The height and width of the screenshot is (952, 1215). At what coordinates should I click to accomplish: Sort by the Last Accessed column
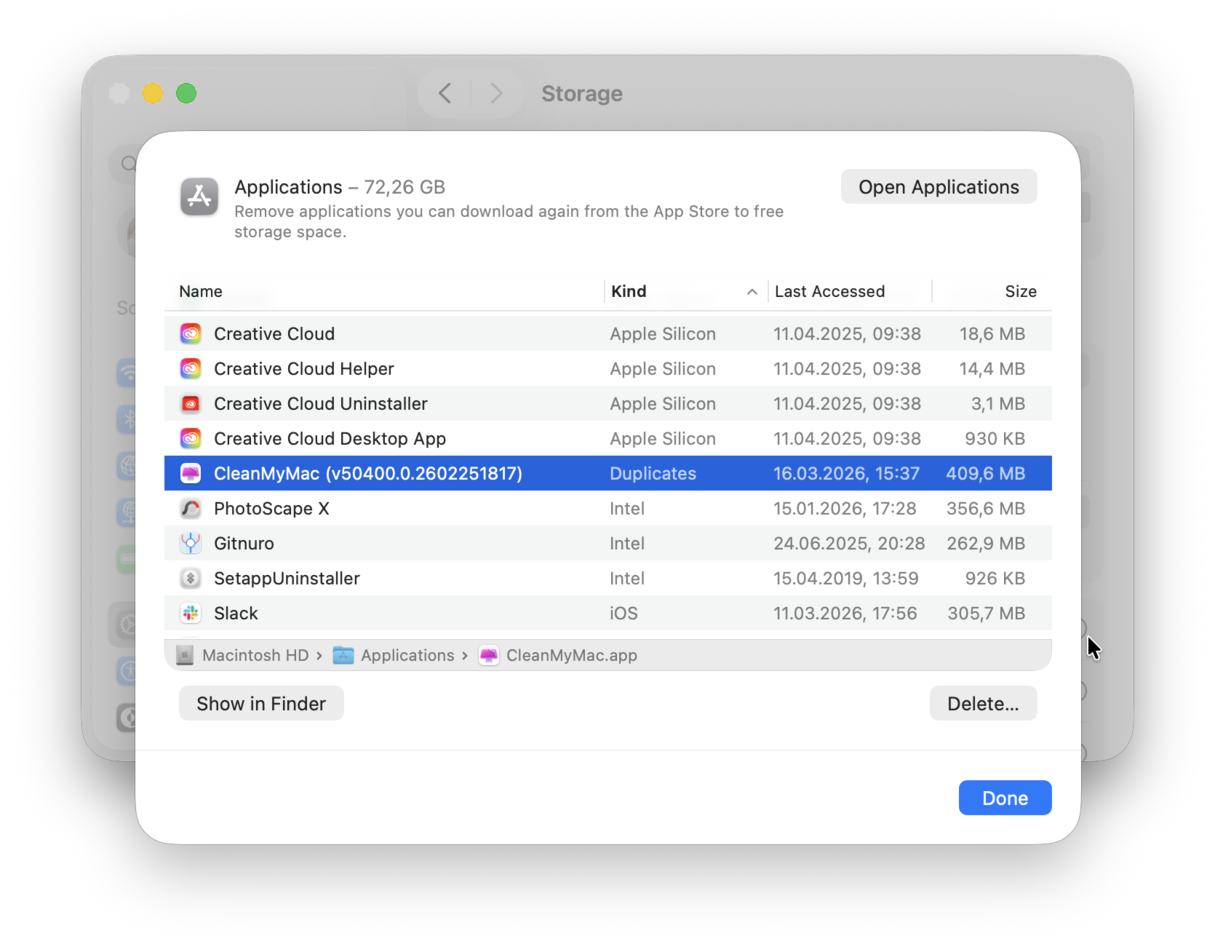click(829, 291)
